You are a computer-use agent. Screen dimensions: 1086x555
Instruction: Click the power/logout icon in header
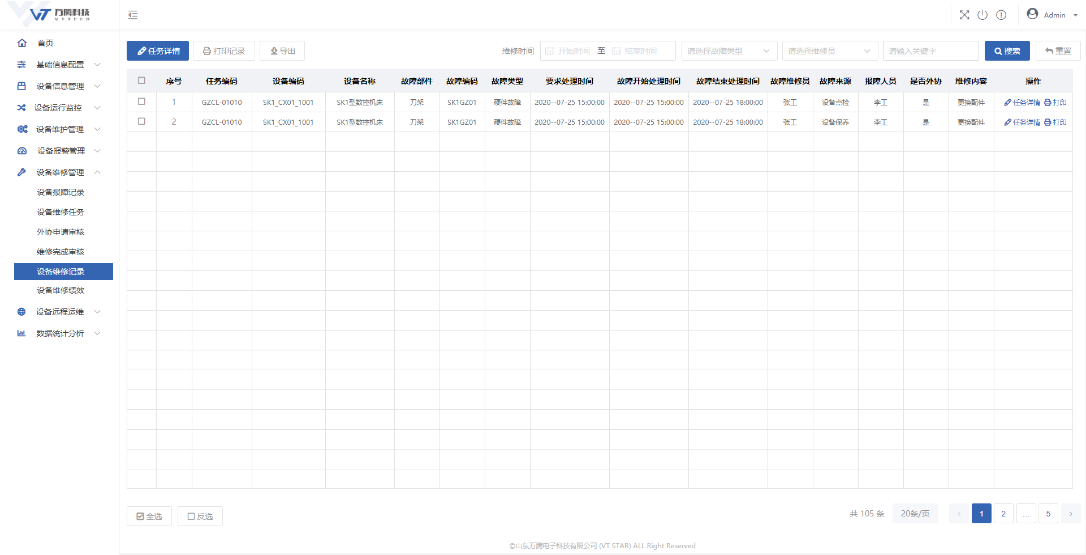pyautogui.click(x=982, y=15)
